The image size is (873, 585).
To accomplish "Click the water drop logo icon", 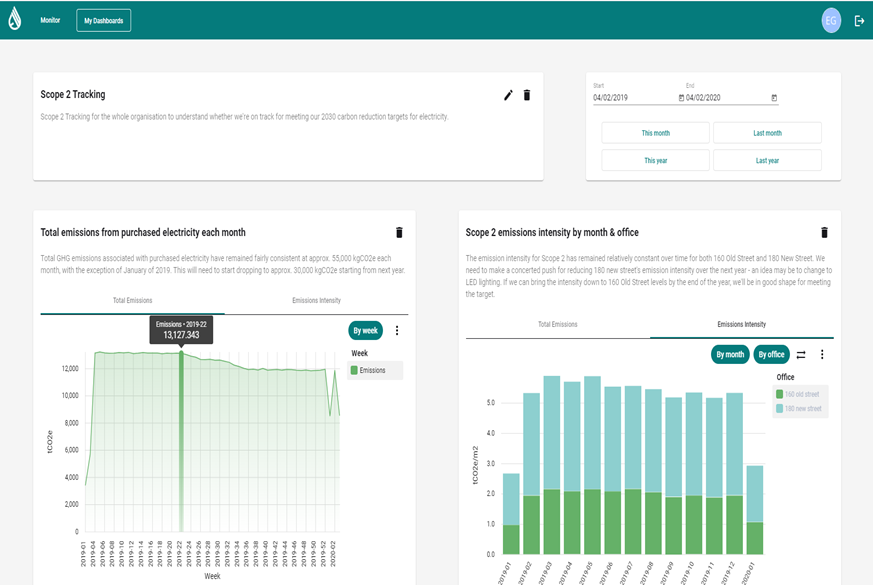I will coord(14,20).
